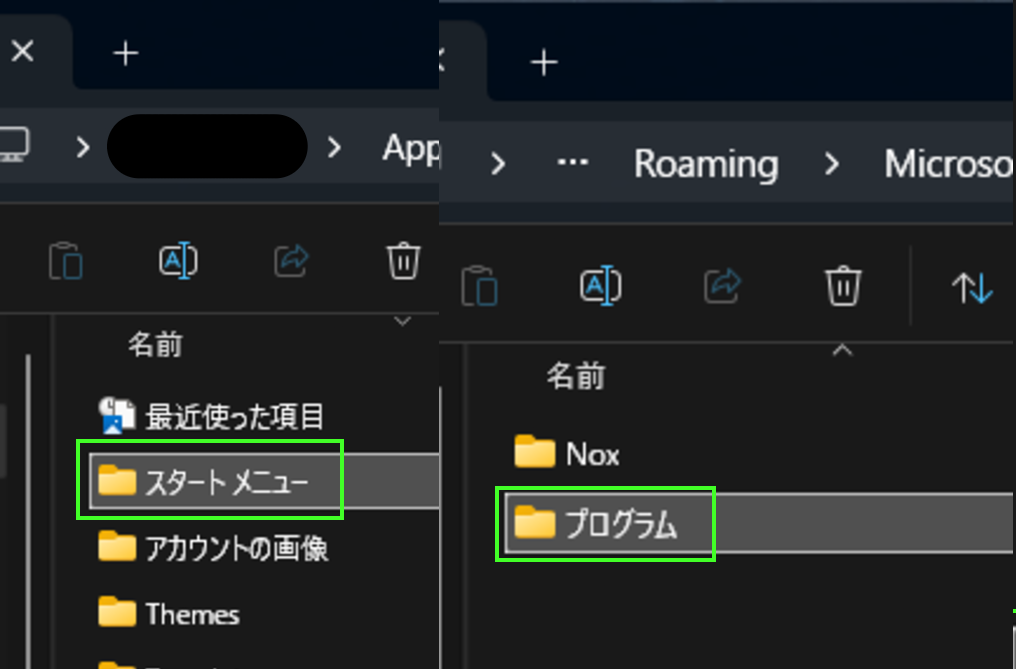
Task: Click the Delete trash icon in right window
Action: point(843,285)
